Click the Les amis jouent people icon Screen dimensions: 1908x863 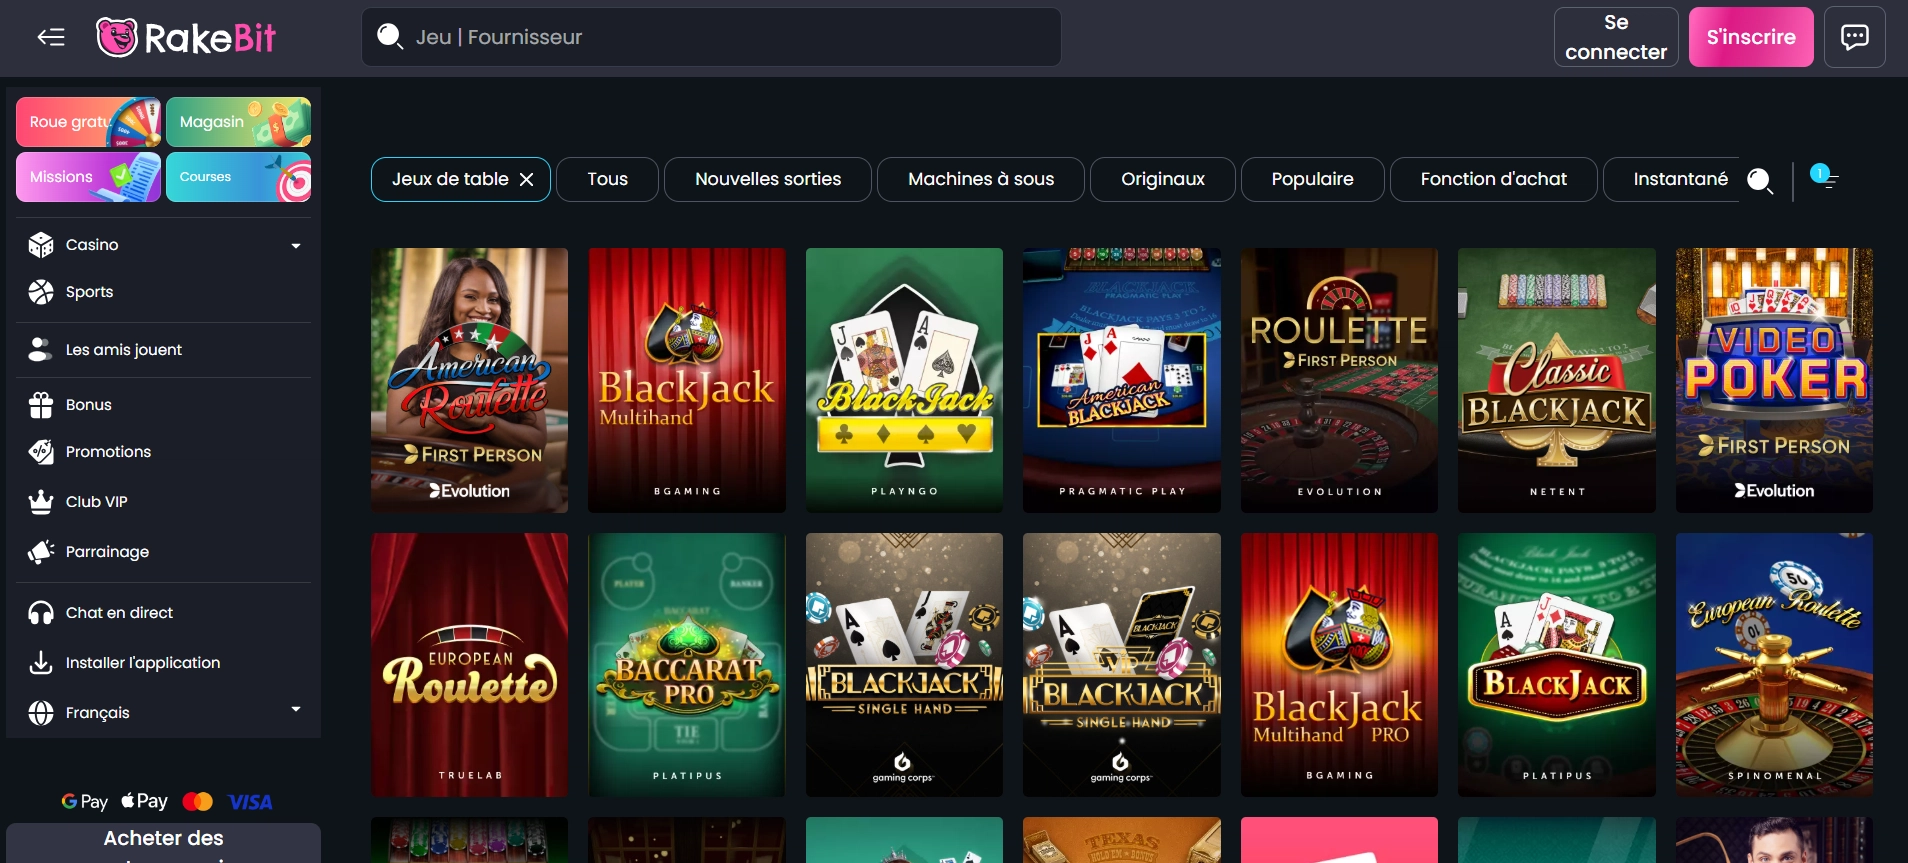41,350
